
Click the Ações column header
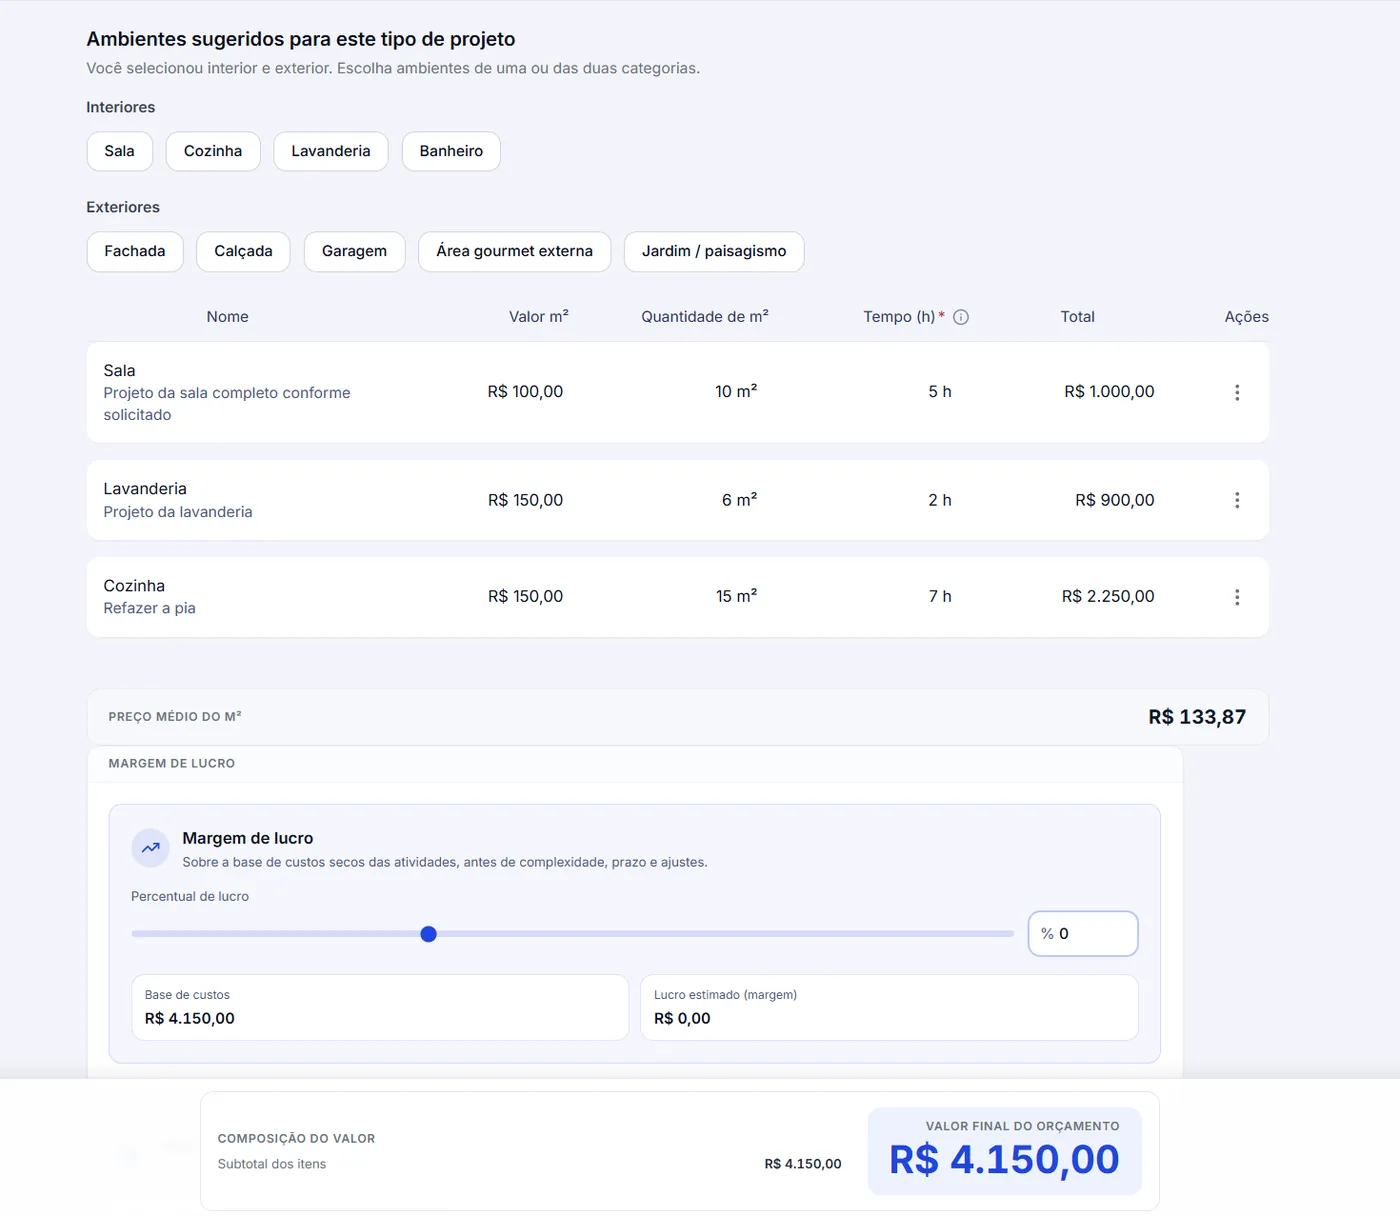pos(1246,317)
